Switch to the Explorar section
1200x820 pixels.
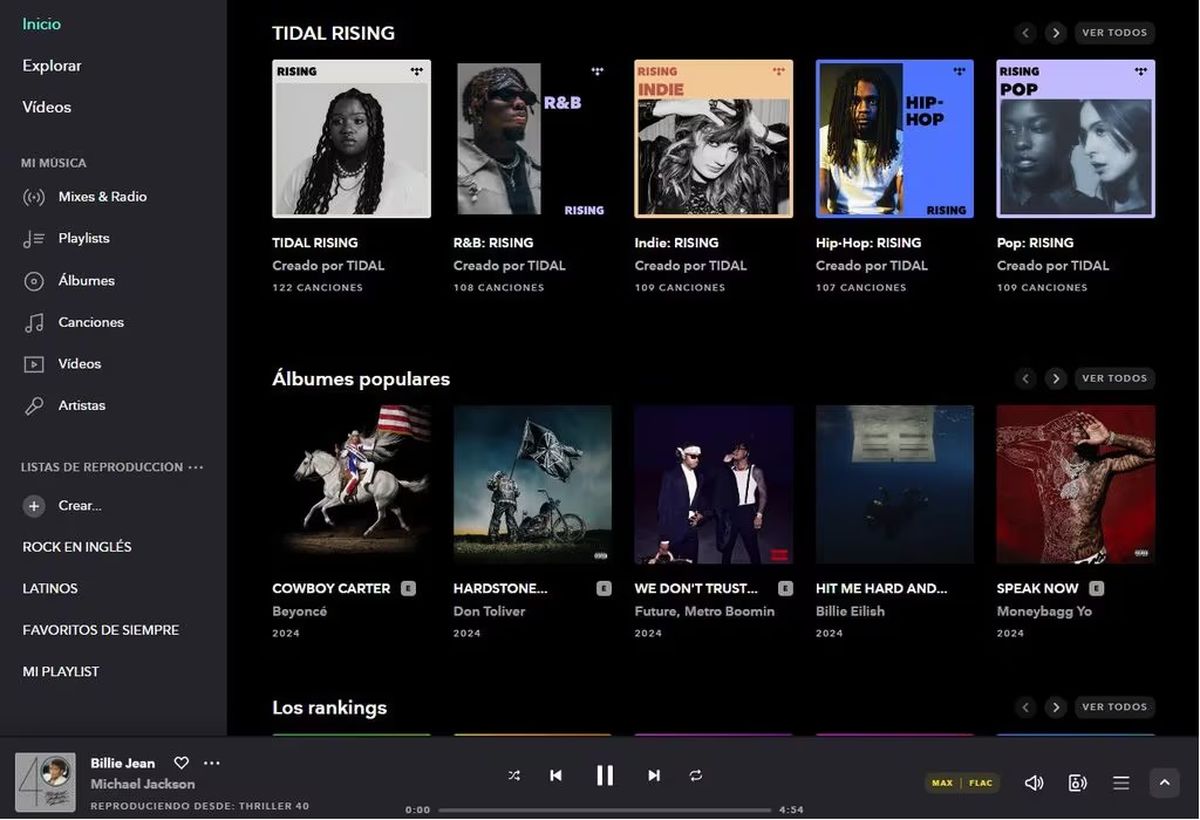51,65
